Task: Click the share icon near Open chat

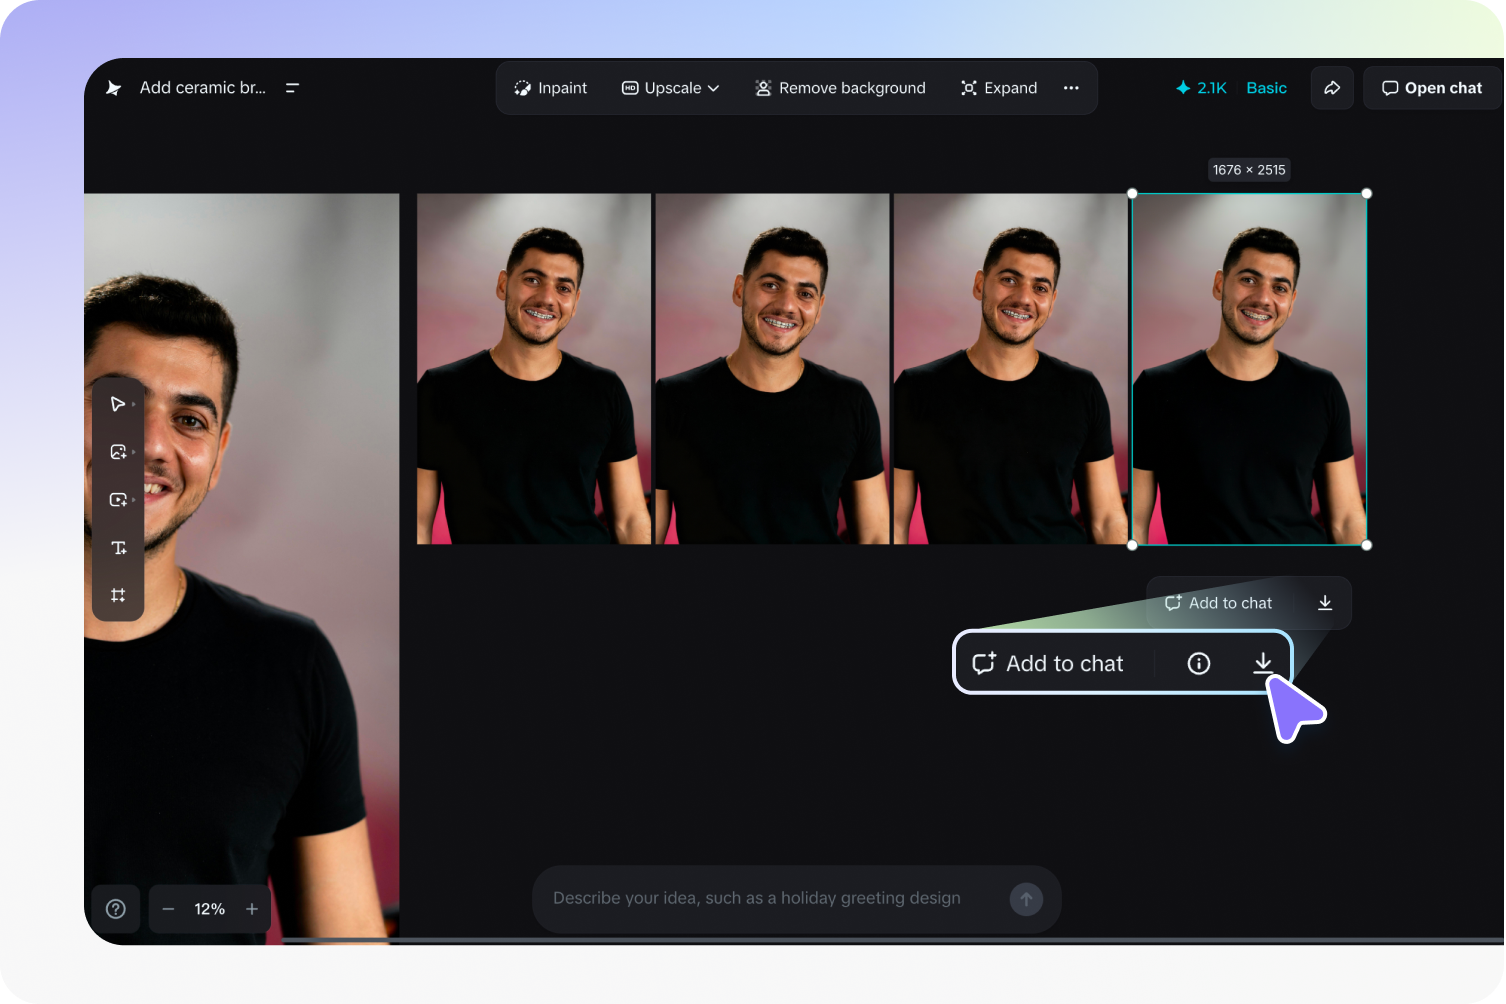Action: pos(1331,88)
